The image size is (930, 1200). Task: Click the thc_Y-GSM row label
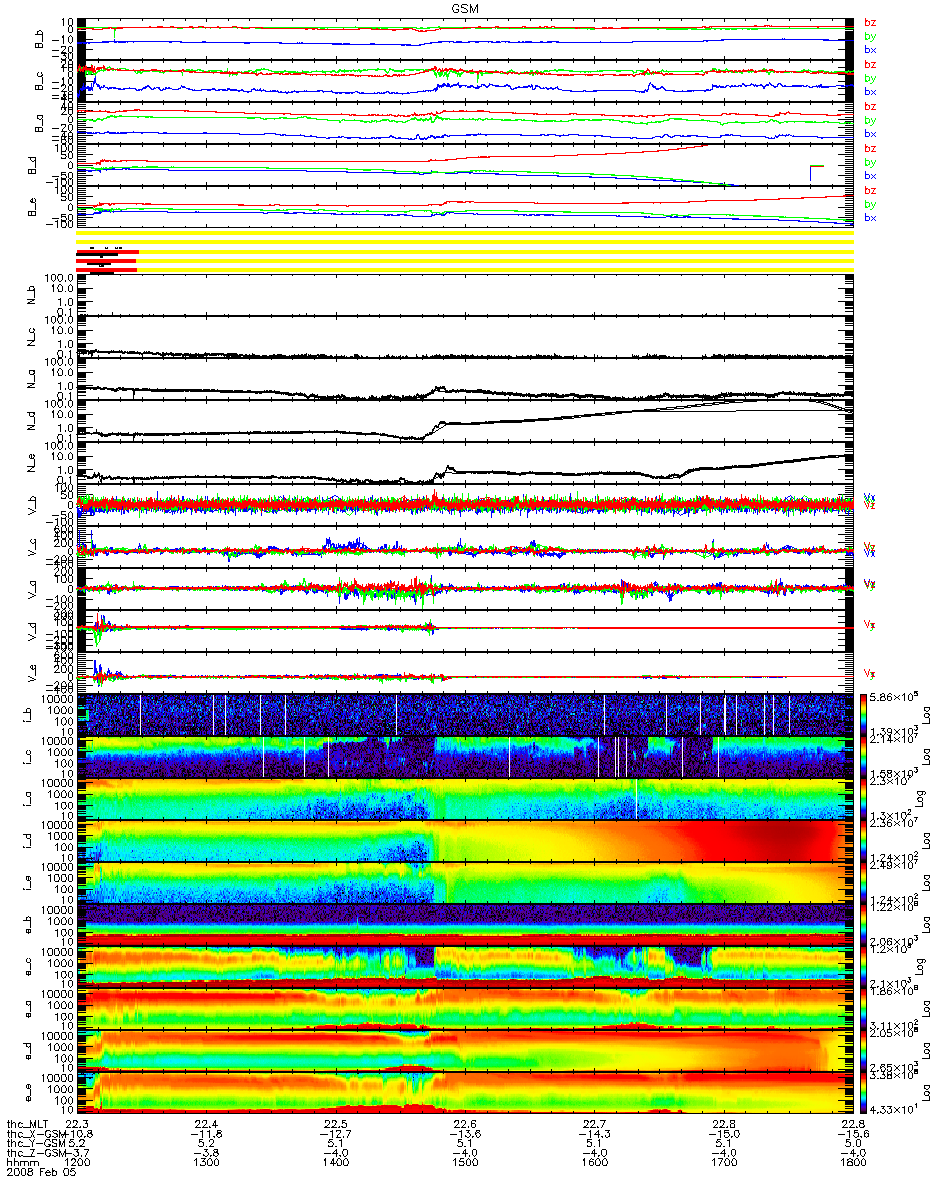(x=34, y=1144)
